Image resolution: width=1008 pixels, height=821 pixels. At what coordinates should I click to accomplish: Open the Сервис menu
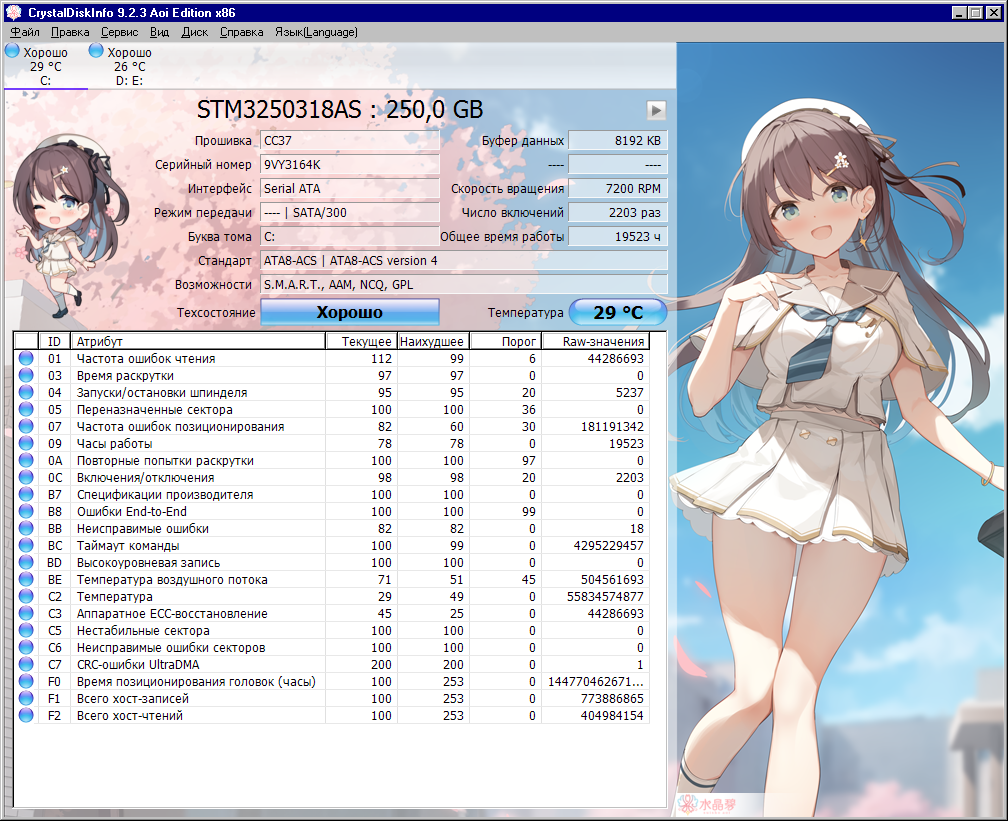pos(119,32)
